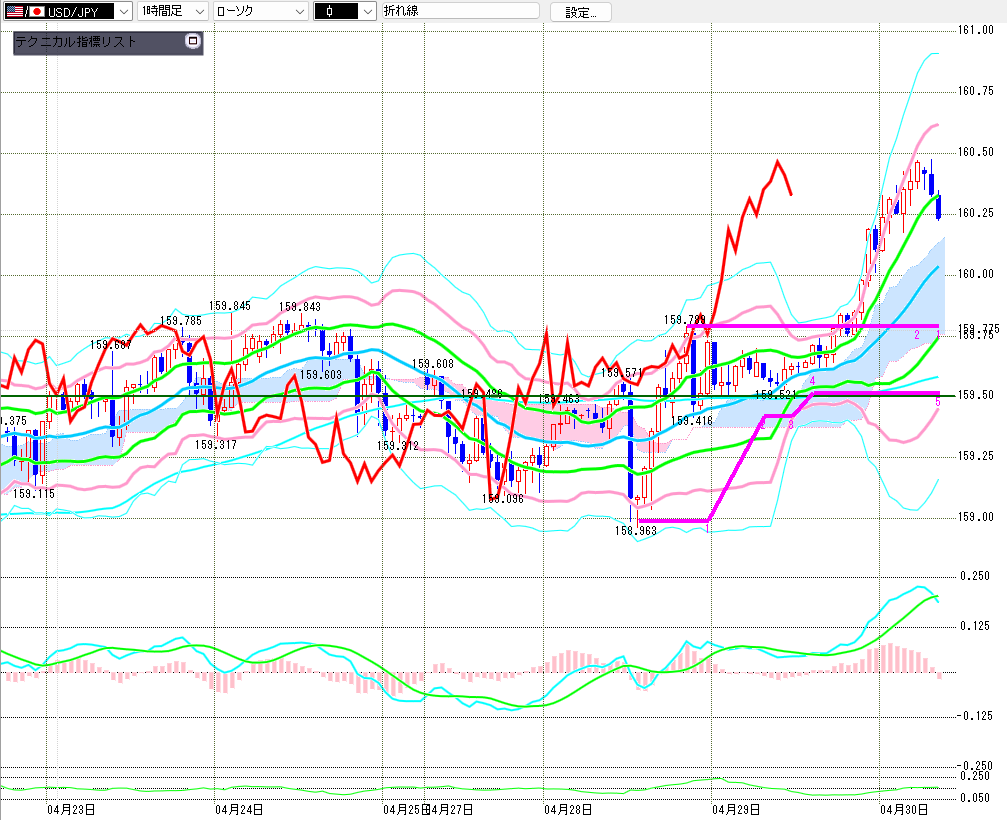Select the 159.845 high price label
The width and height of the screenshot is (1007, 820).
point(230,306)
